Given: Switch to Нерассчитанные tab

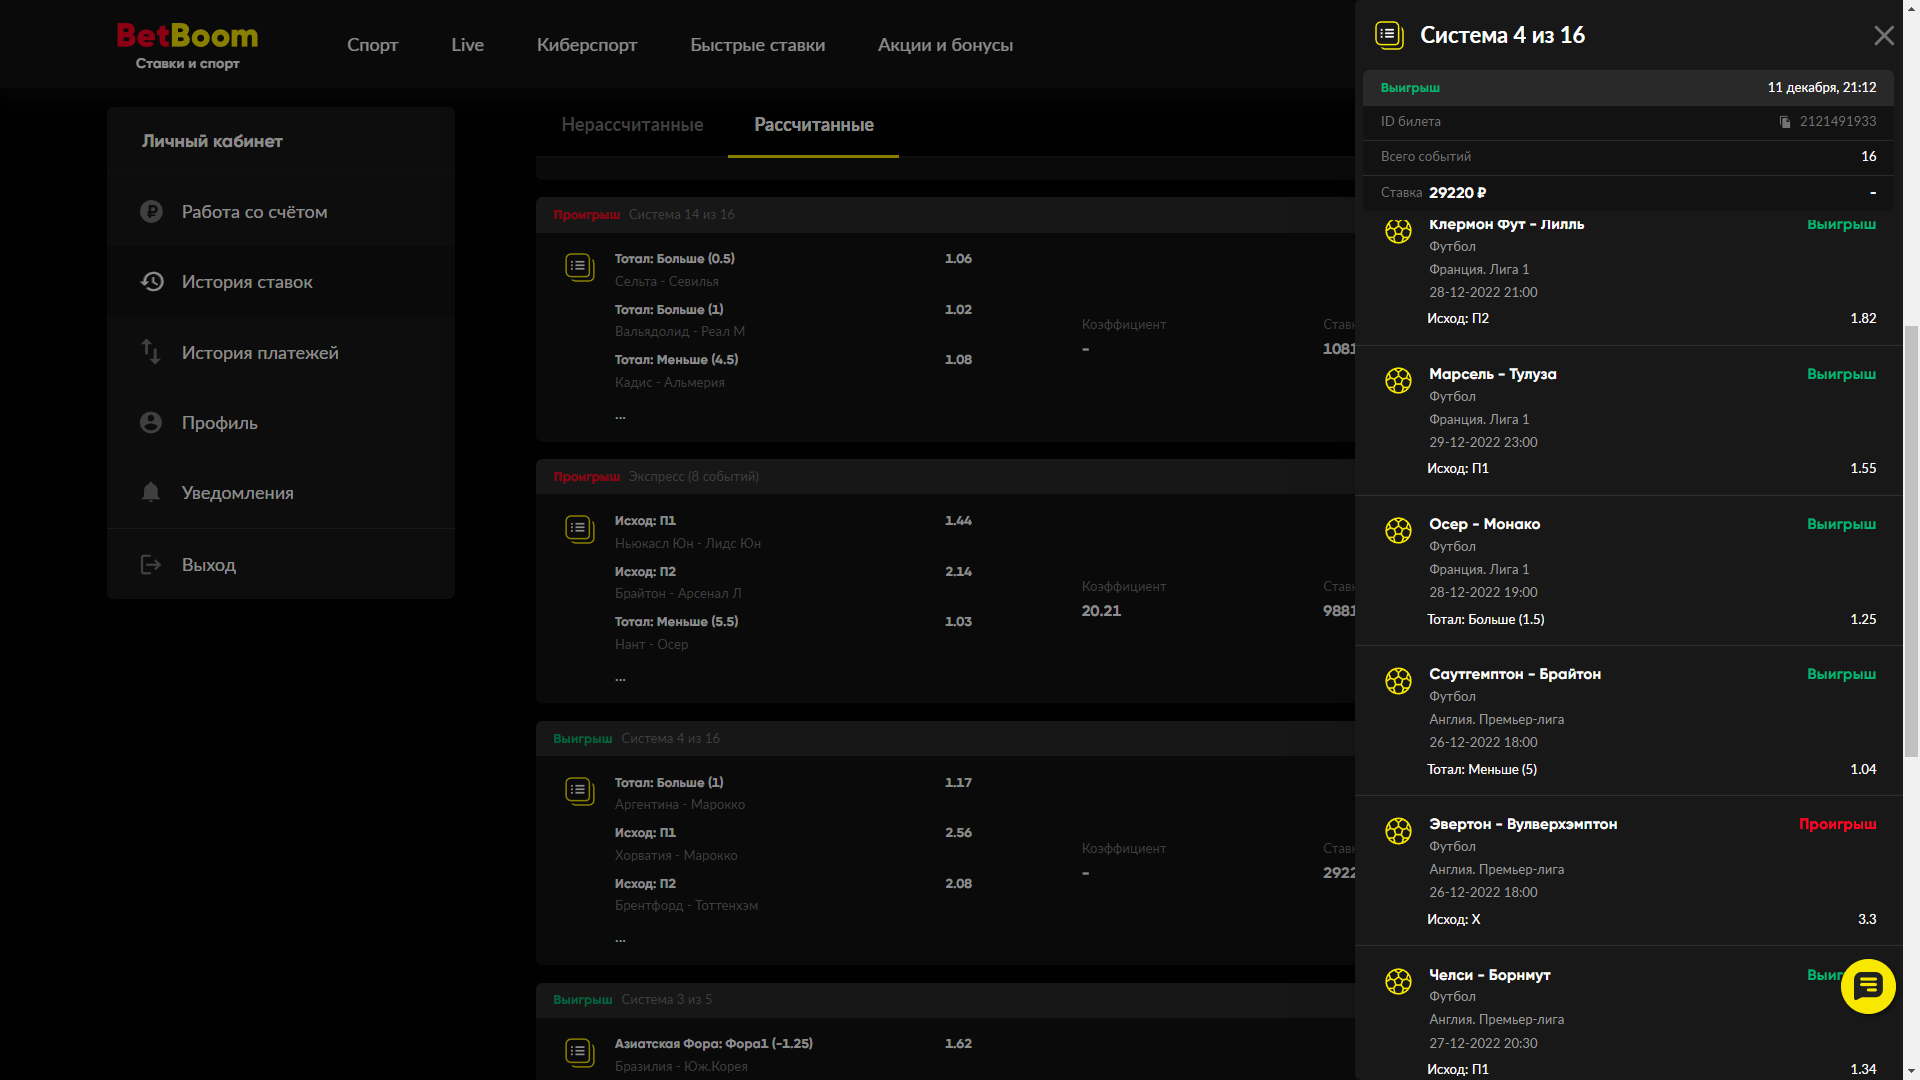Looking at the screenshot, I should [632, 125].
